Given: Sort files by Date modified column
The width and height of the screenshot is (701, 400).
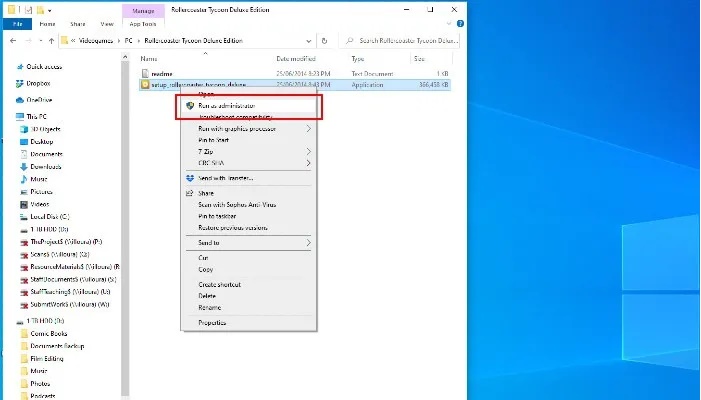Looking at the screenshot, I should [296, 59].
